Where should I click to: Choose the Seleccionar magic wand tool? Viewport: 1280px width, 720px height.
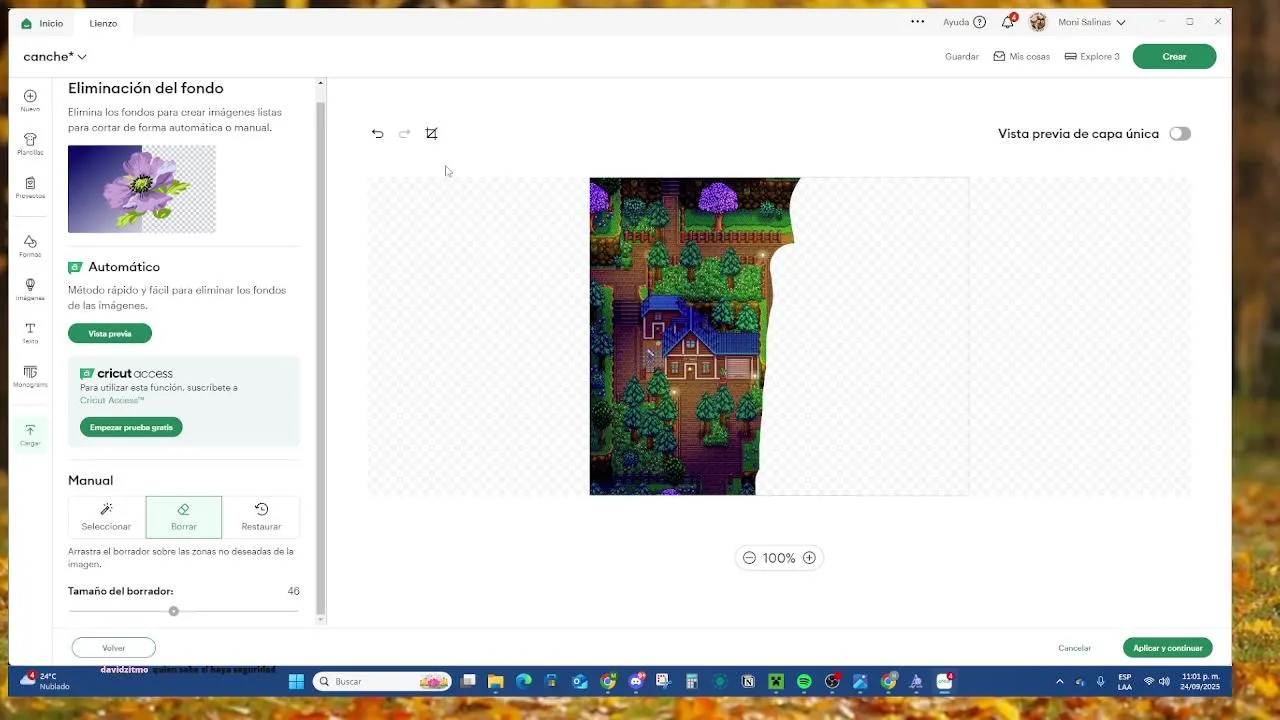(106, 517)
